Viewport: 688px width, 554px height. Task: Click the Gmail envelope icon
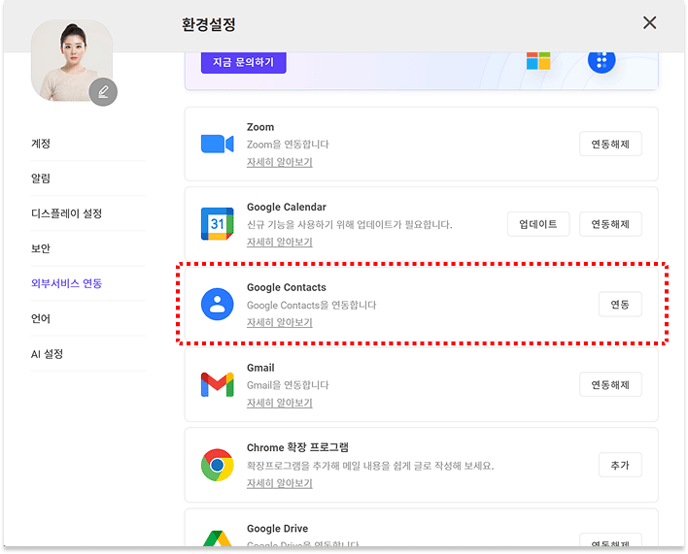[x=217, y=385]
